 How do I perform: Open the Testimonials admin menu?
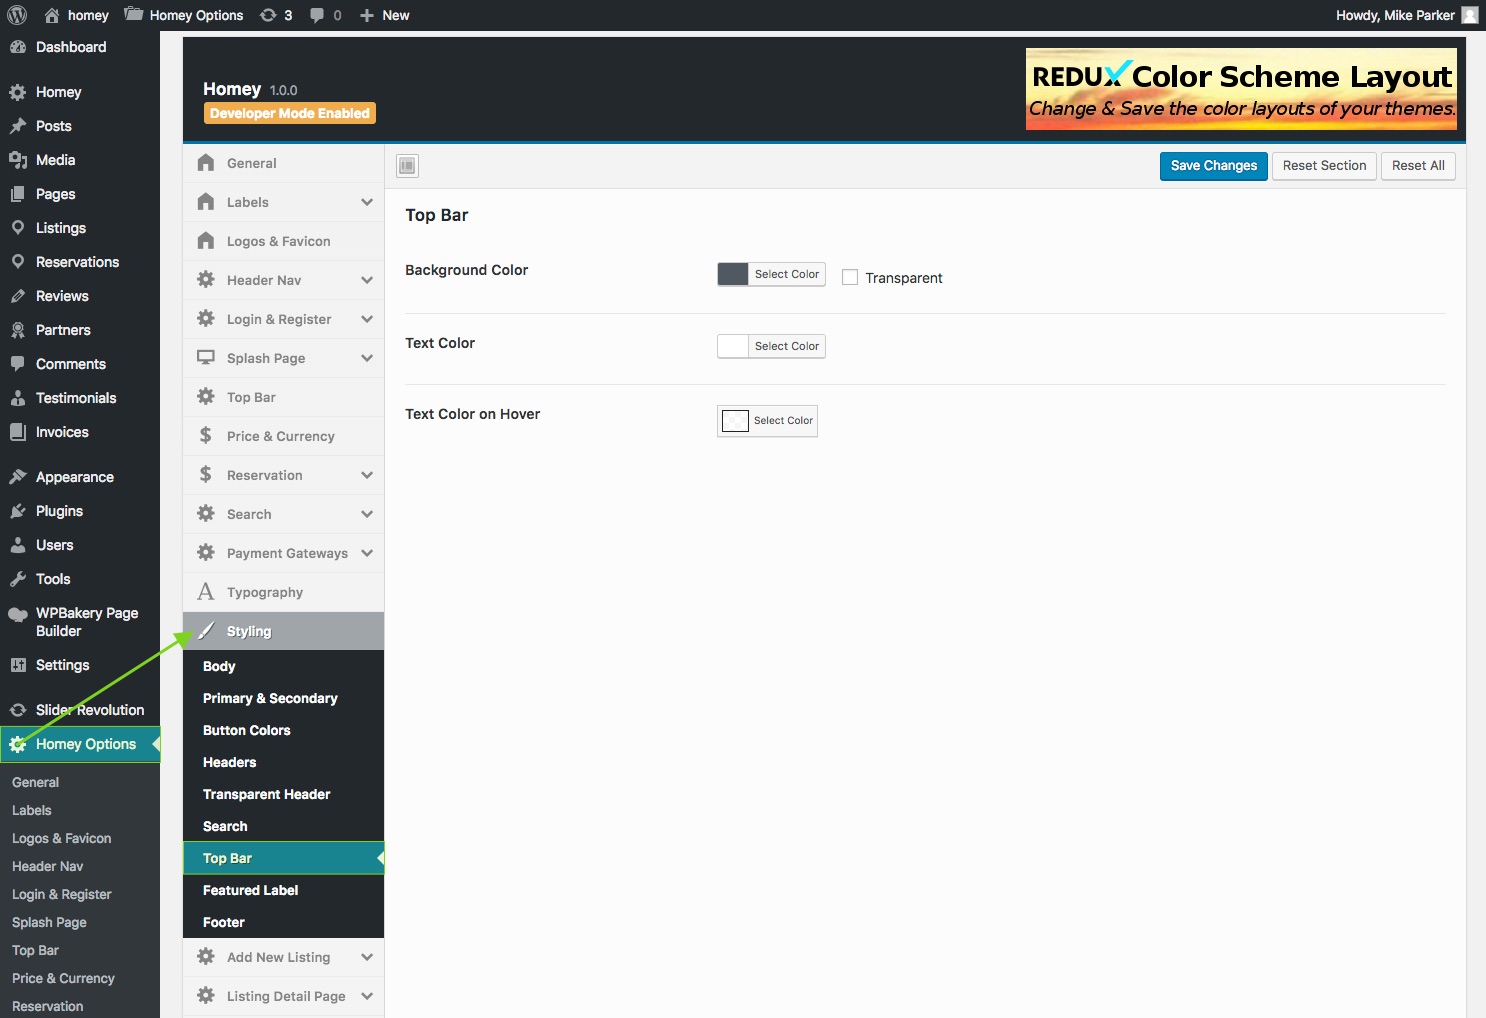click(x=80, y=398)
